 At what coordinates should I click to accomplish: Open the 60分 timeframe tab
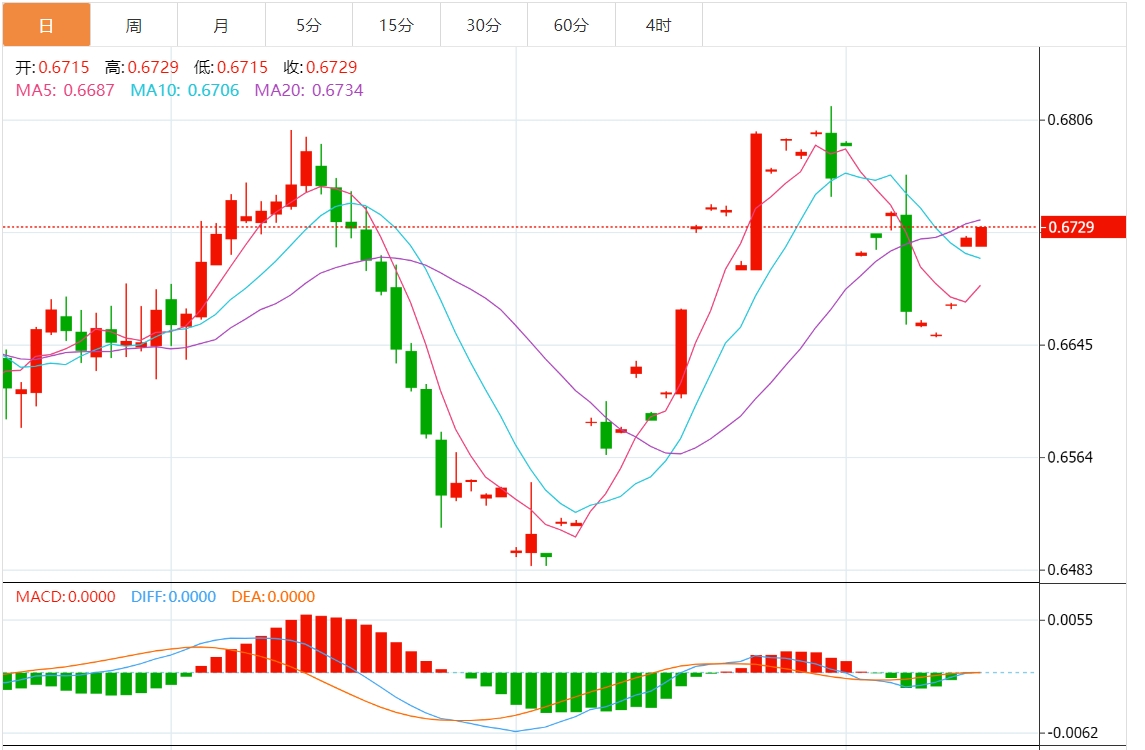pos(572,25)
